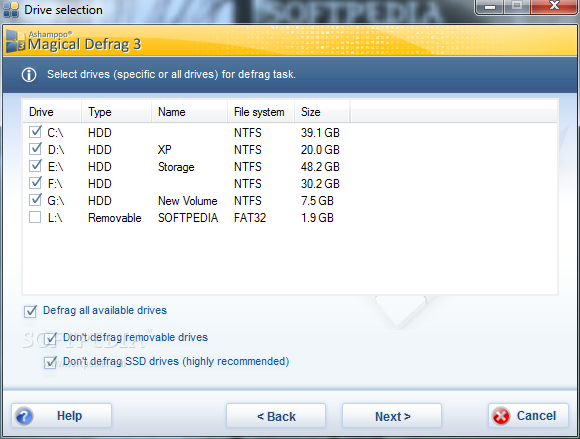The width and height of the screenshot is (580, 439).
Task: Click the Magical Defrag 3 logo icon
Action: [15, 41]
